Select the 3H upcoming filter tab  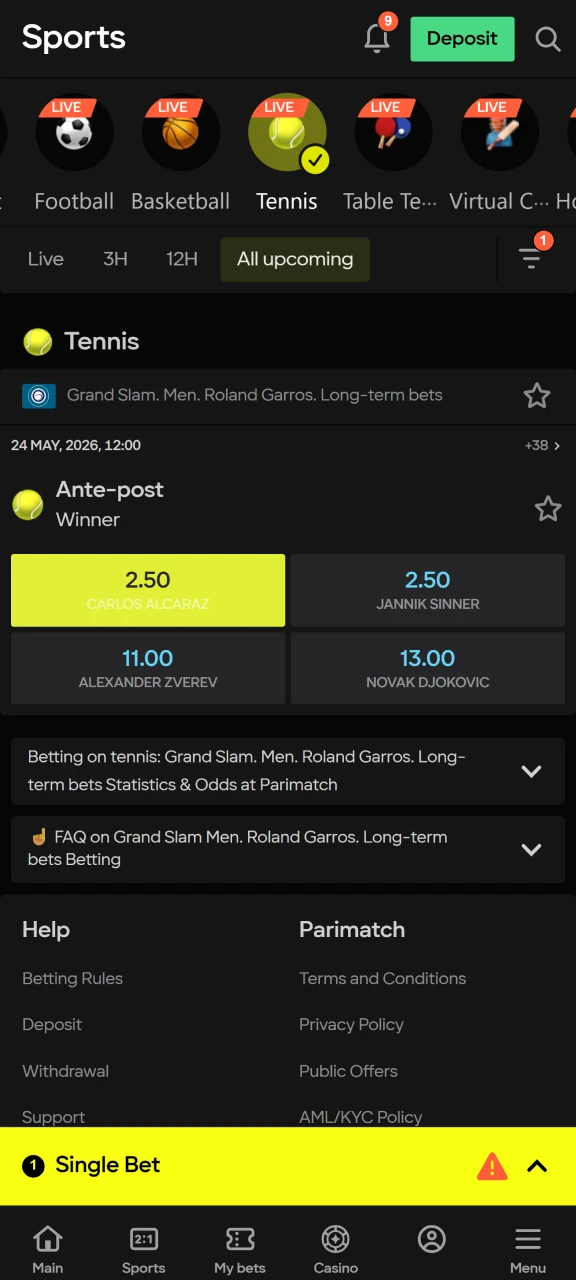115,259
